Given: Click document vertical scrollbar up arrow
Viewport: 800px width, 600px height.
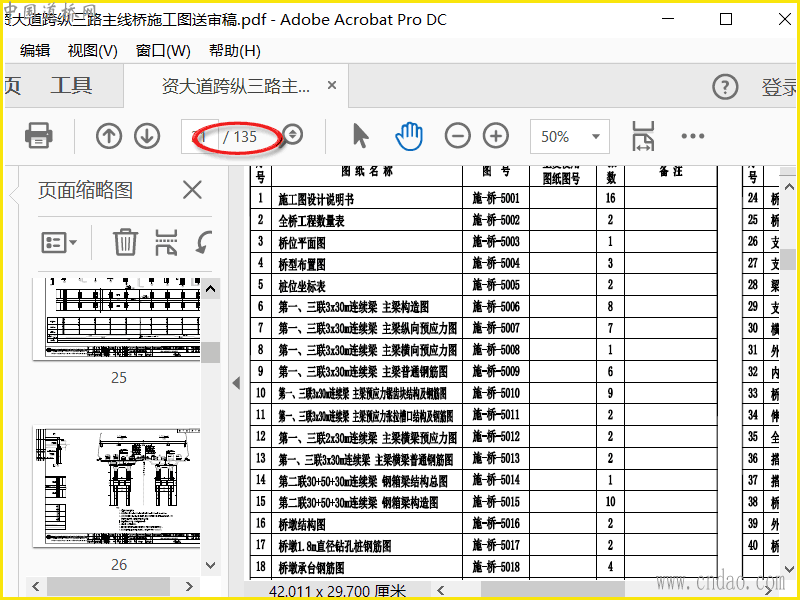Looking at the screenshot, I should pyautogui.click(x=789, y=187).
